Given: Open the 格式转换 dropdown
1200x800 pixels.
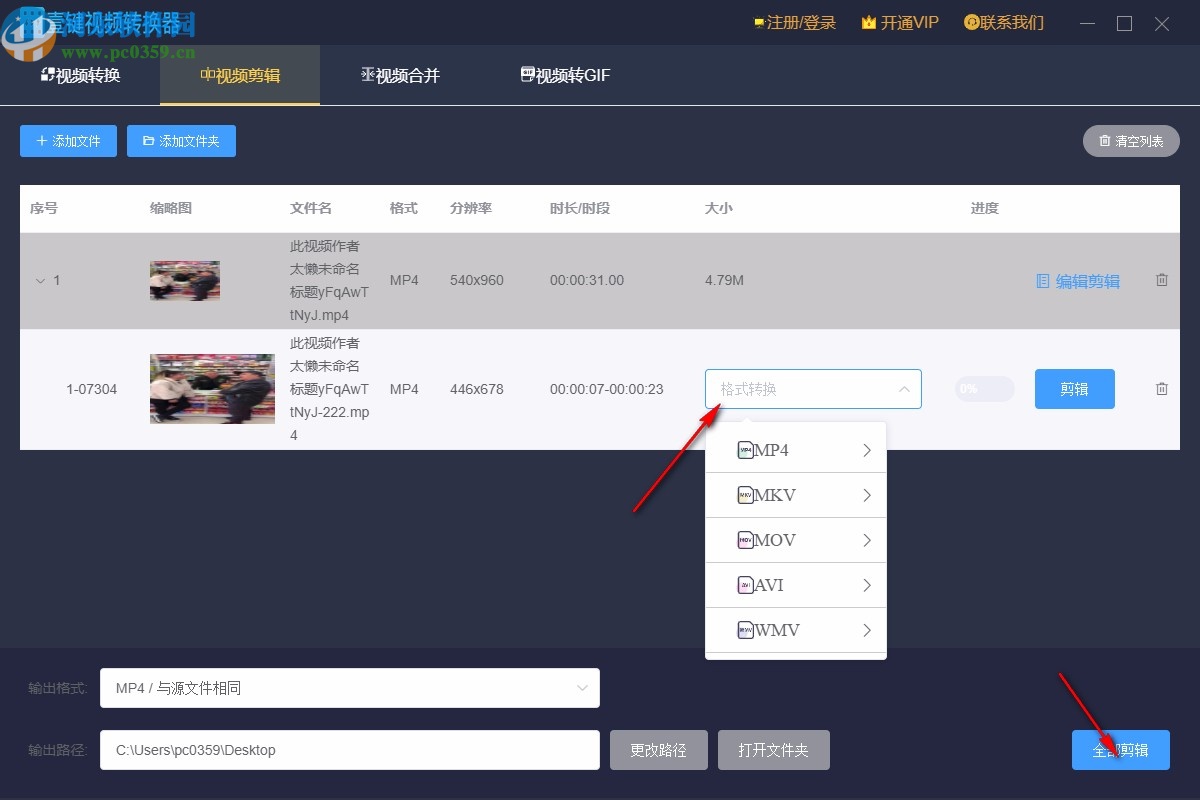Looking at the screenshot, I should click(x=812, y=388).
